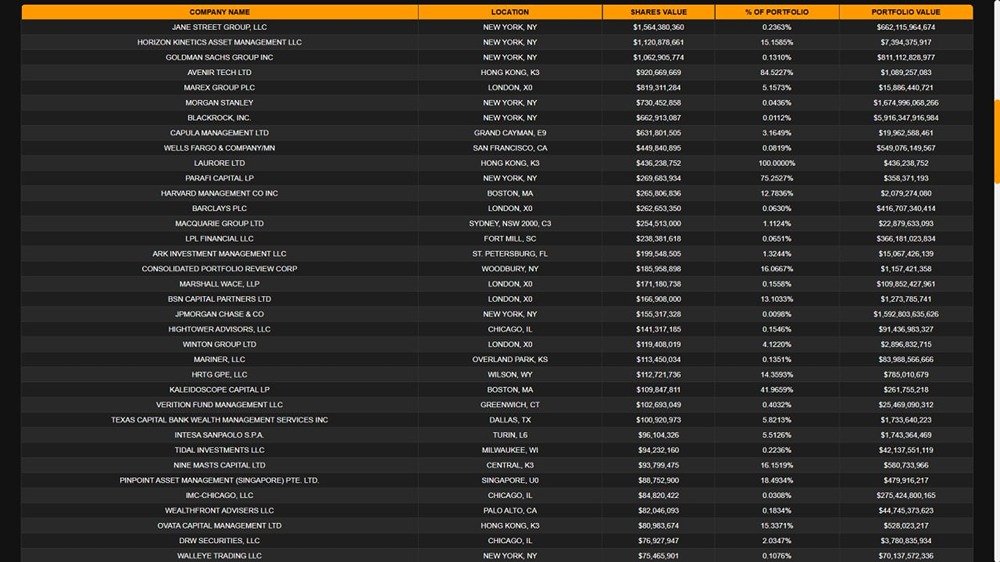Sort by the SHARES VALUE column header

658,12
